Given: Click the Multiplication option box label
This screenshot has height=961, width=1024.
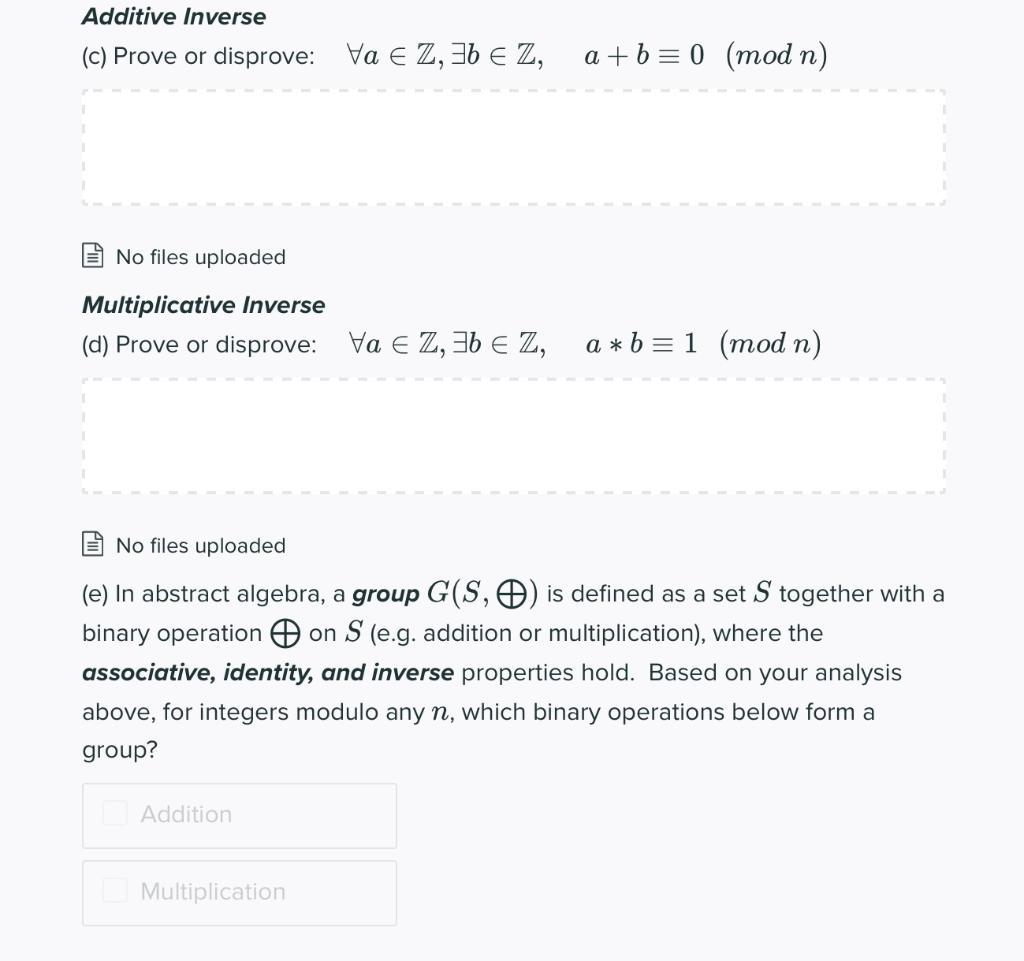Looking at the screenshot, I should coord(212,891).
